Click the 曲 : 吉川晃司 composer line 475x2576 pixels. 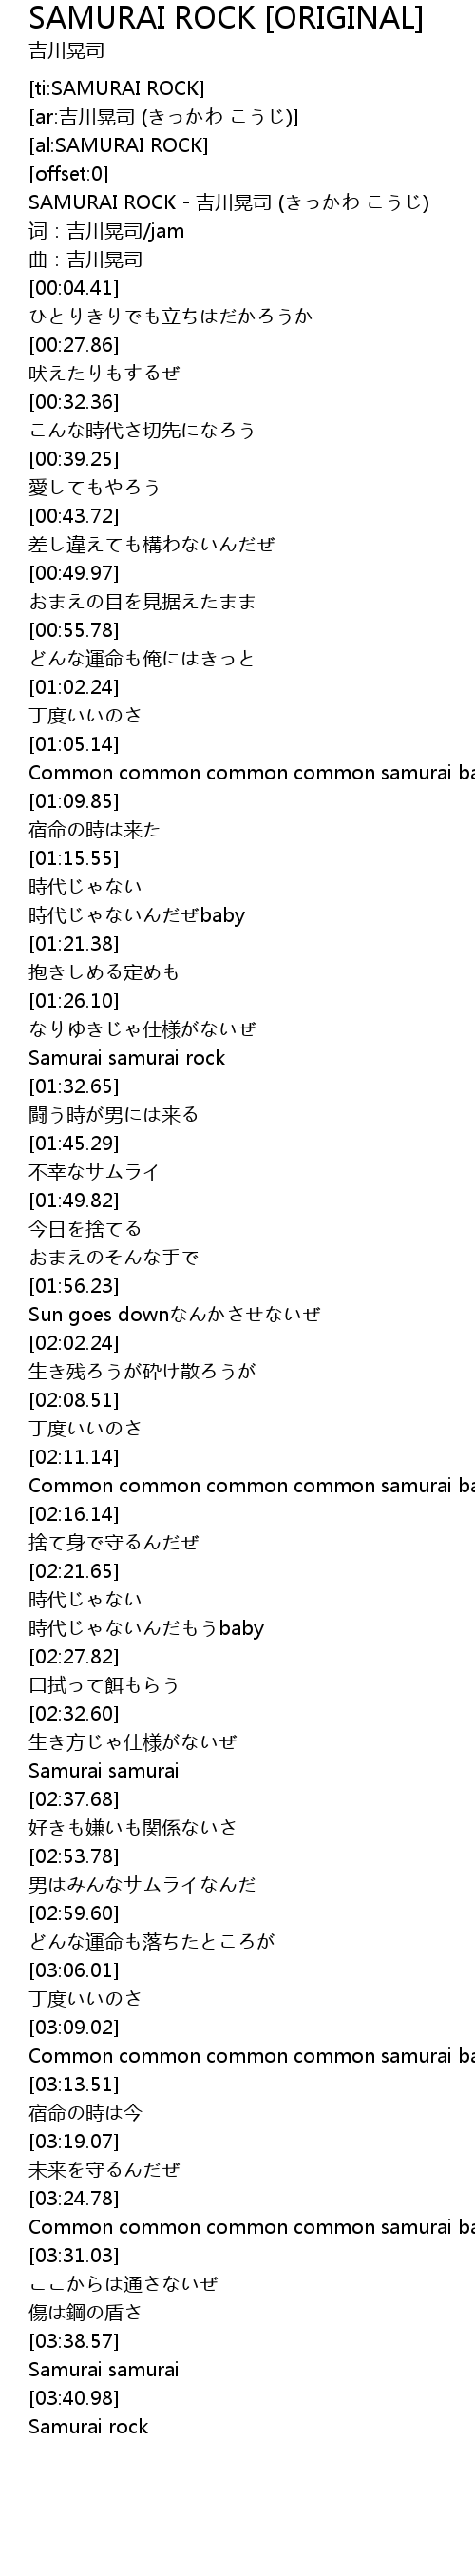tap(85, 260)
